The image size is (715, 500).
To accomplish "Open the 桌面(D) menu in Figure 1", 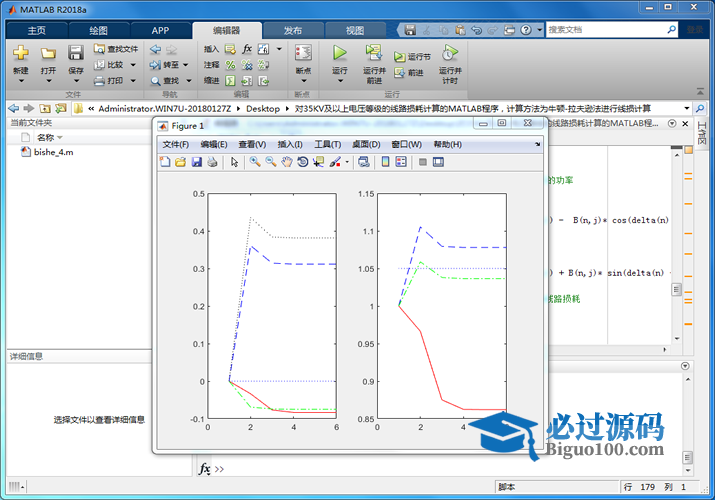I will pyautogui.click(x=366, y=144).
